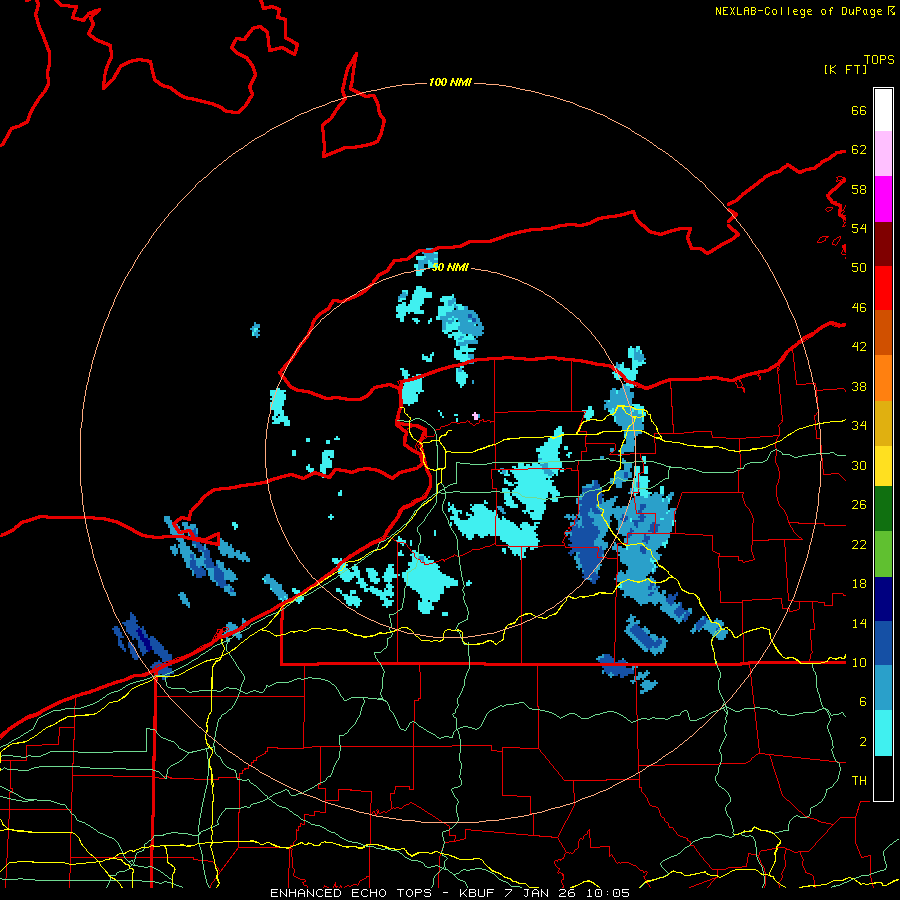Click the yellow legend color swatch
This screenshot has width=900, height=900.
point(883,466)
